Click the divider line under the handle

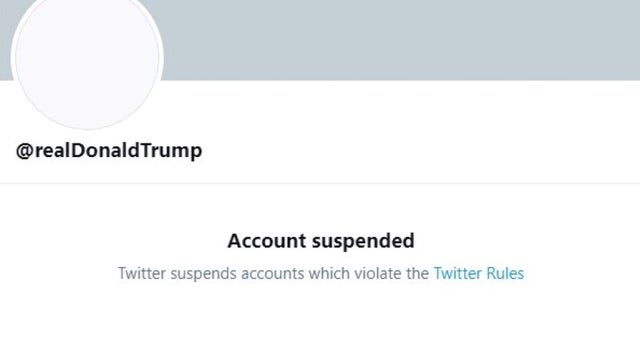pos(320,184)
